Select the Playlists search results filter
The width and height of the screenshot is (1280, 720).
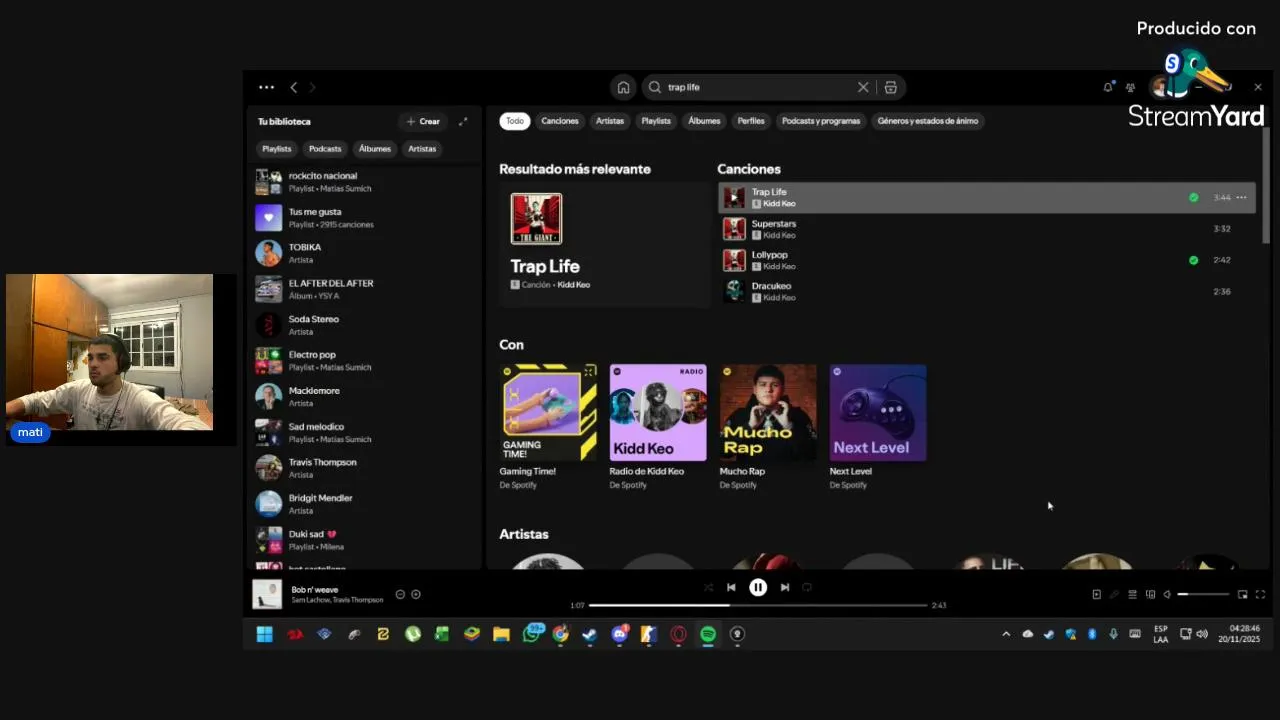656,121
